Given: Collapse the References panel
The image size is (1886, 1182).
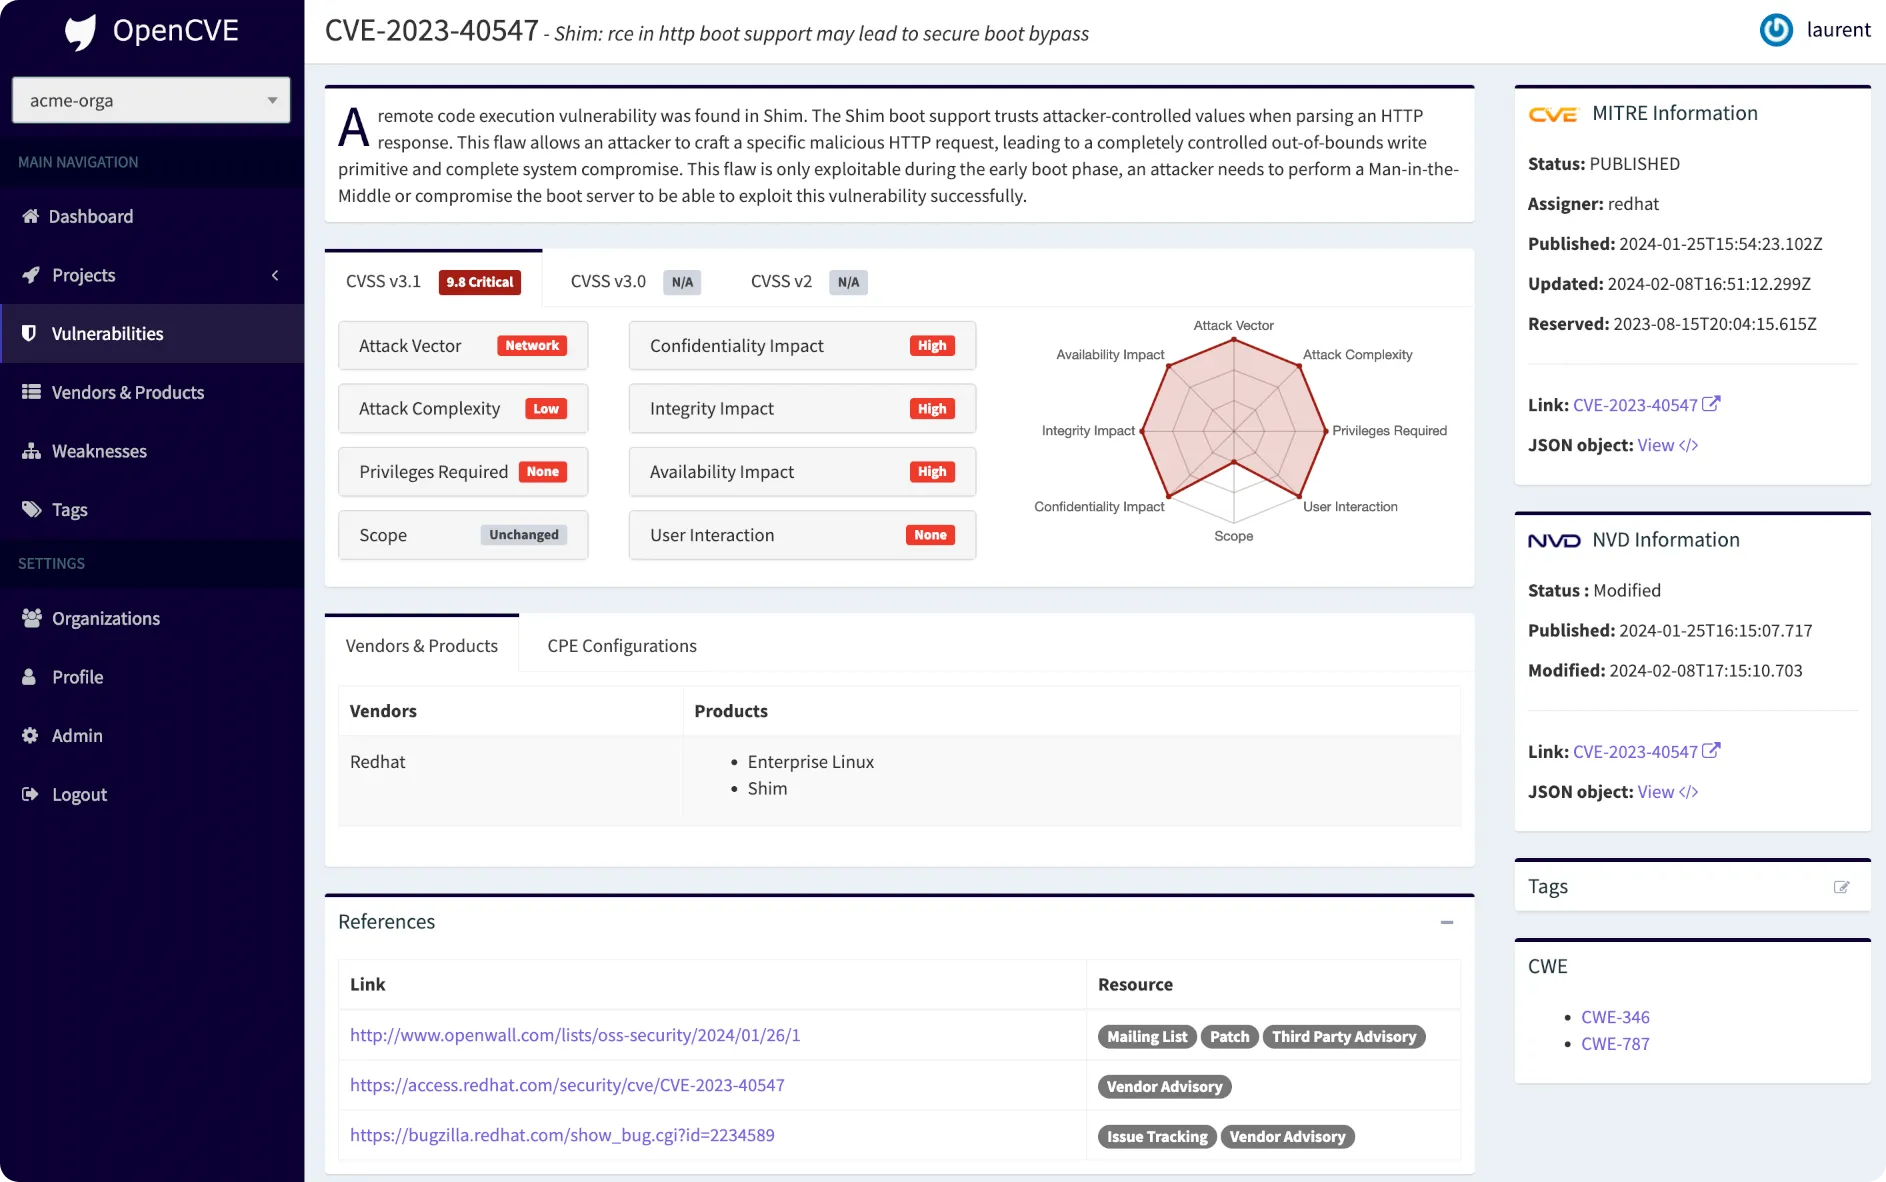Looking at the screenshot, I should 1446,922.
